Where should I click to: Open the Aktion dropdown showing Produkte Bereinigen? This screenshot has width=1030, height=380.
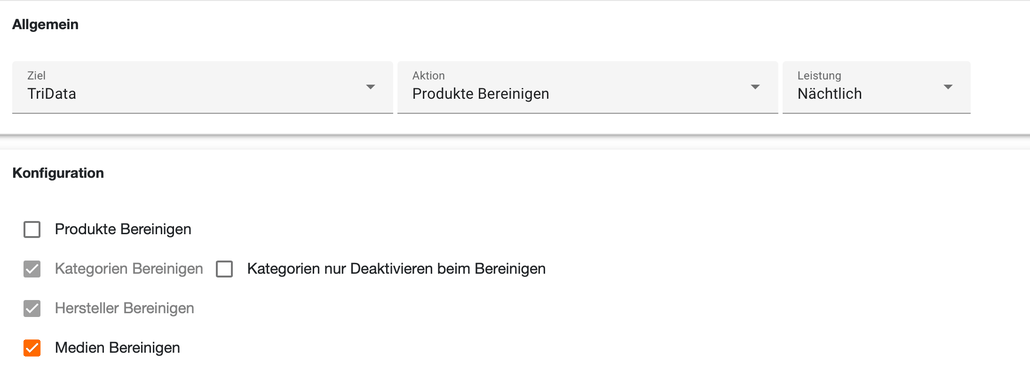pyautogui.click(x=587, y=87)
